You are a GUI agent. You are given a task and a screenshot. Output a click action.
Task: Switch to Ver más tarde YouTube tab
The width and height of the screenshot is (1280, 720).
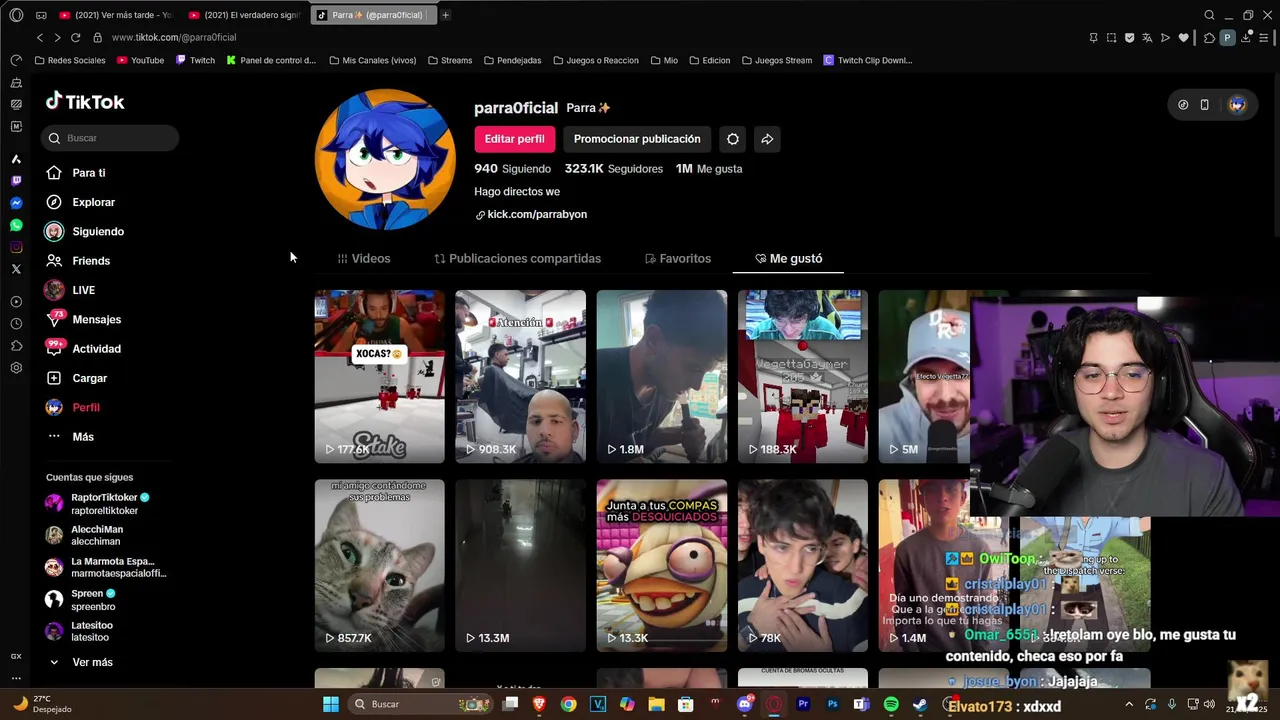pos(115,15)
